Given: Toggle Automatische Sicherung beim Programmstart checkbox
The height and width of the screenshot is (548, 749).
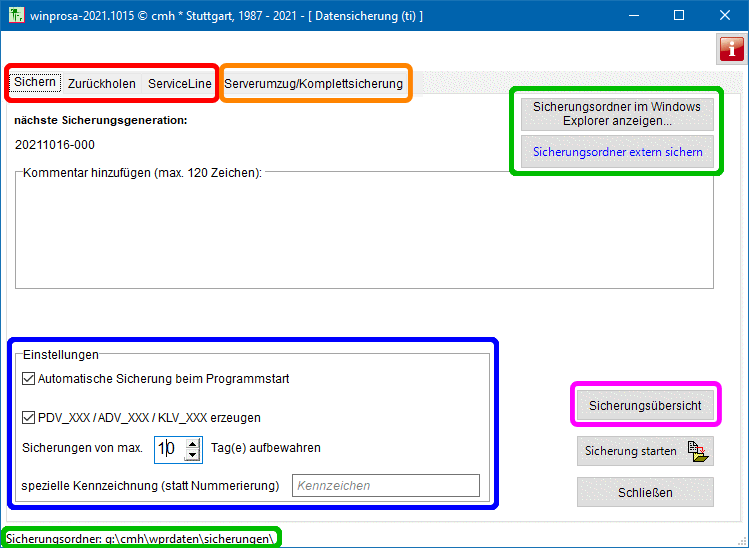Looking at the screenshot, I should [x=28, y=379].
